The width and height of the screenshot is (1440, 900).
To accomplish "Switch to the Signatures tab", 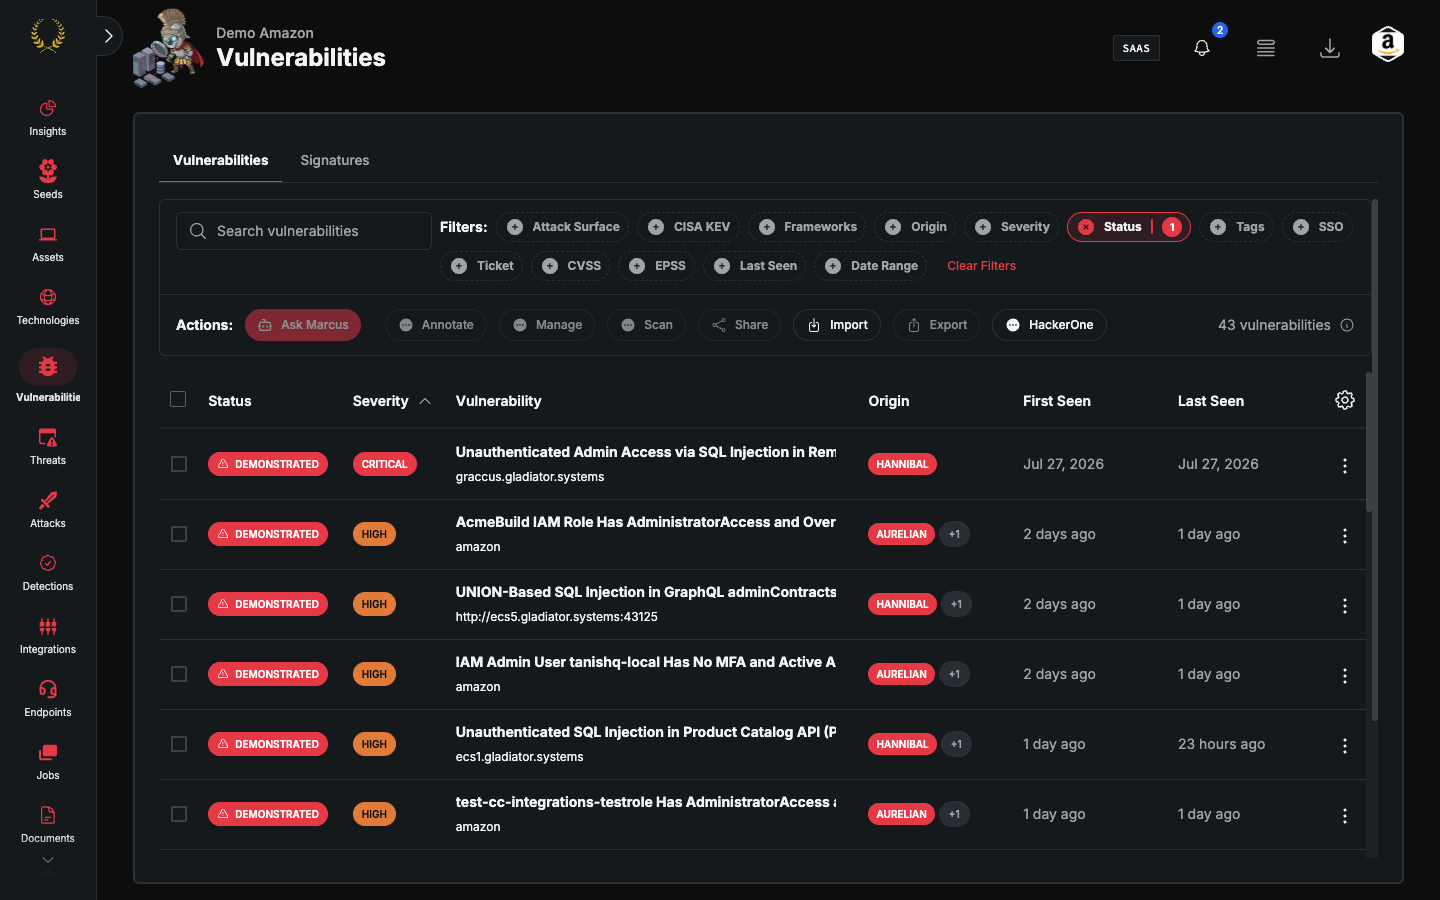I will coord(335,160).
